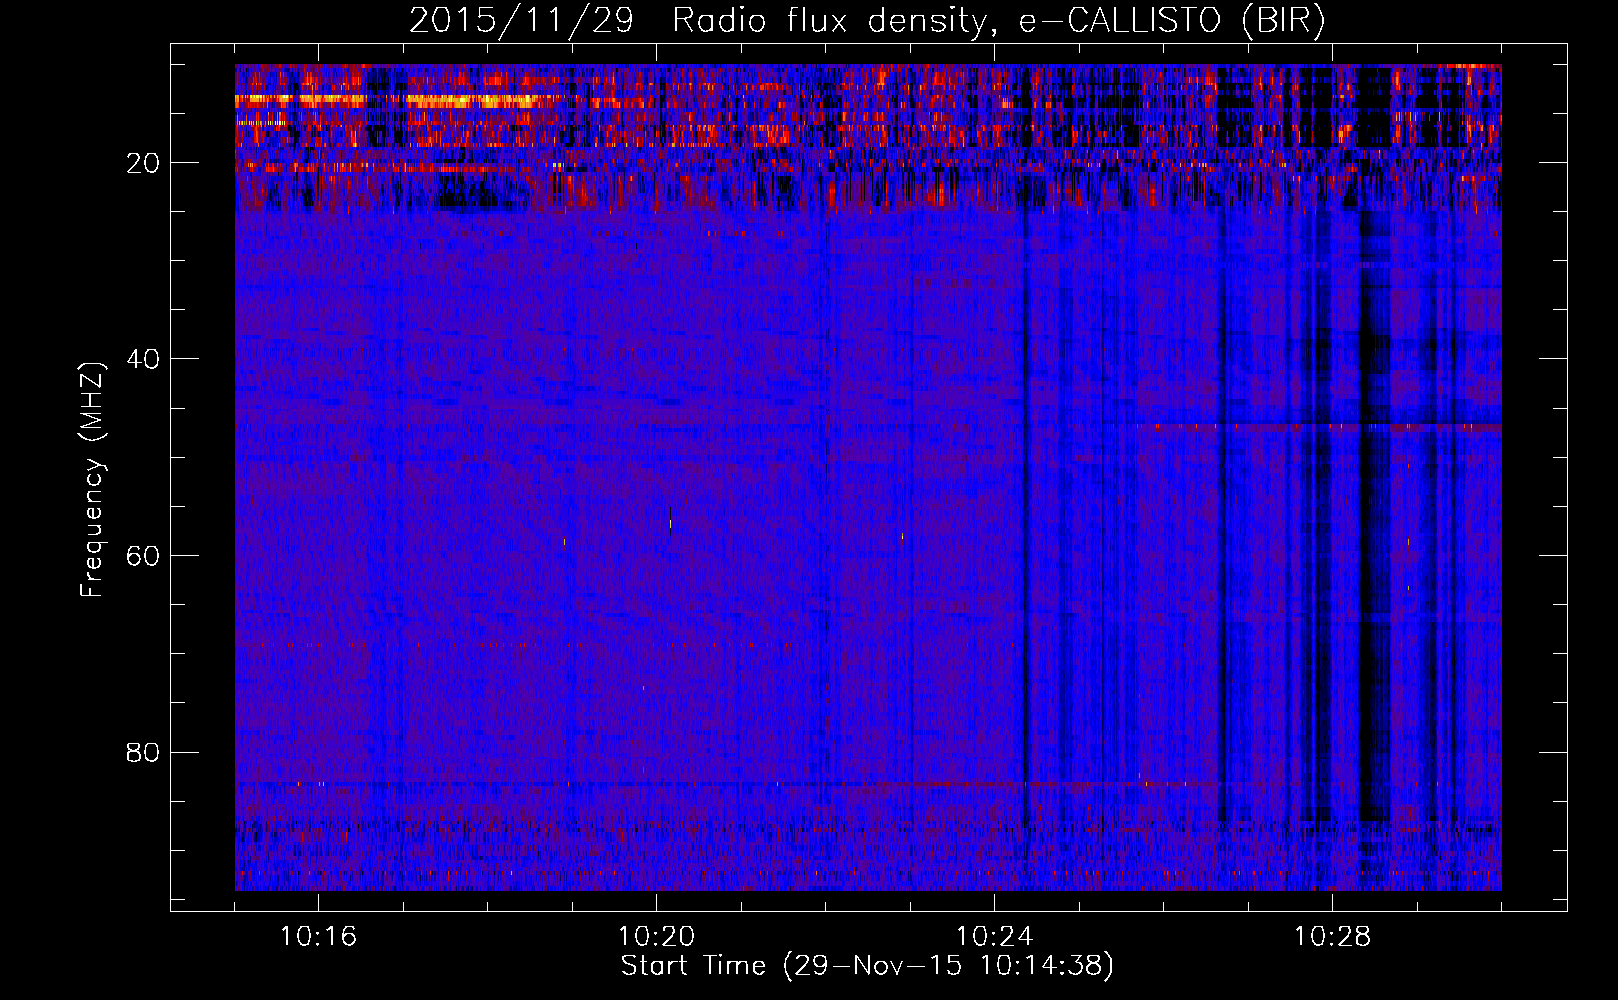Click the 80 MHz frequency tick label
Image resolution: width=1618 pixels, height=1000 pixels.
[x=144, y=752]
